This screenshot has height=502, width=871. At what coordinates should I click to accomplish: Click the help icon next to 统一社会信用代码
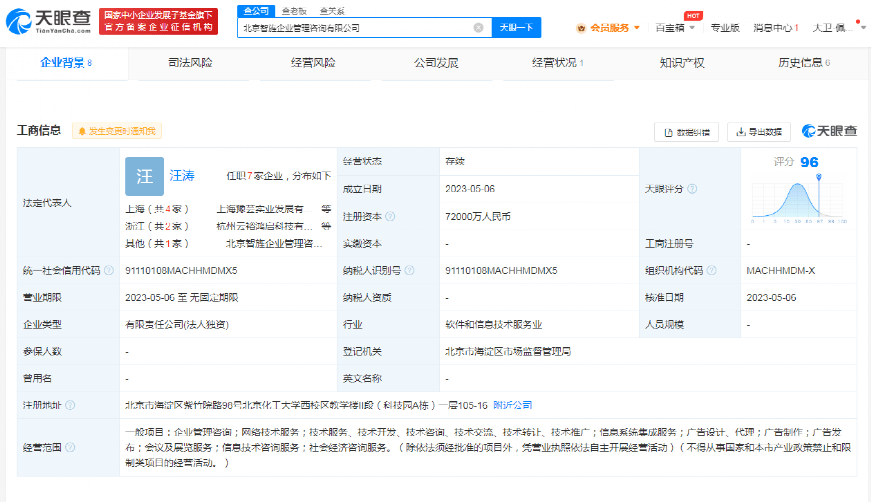pyautogui.click(x=109, y=270)
